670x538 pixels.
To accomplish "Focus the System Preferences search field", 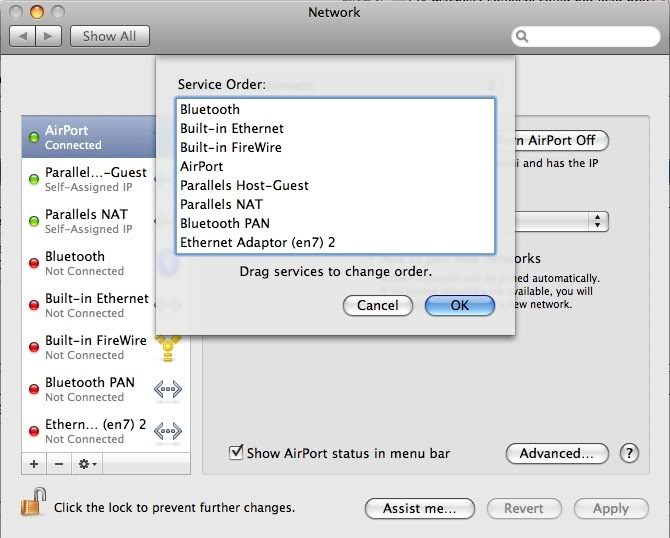I will [586, 36].
